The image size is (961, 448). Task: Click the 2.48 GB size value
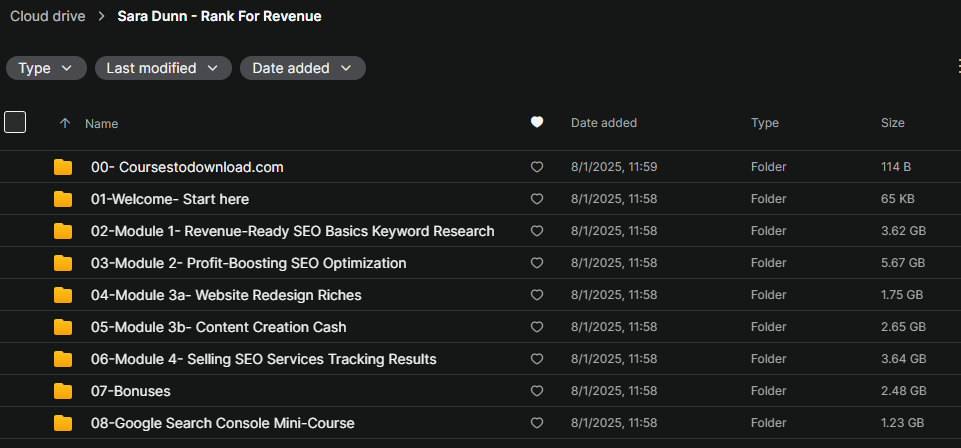[903, 391]
